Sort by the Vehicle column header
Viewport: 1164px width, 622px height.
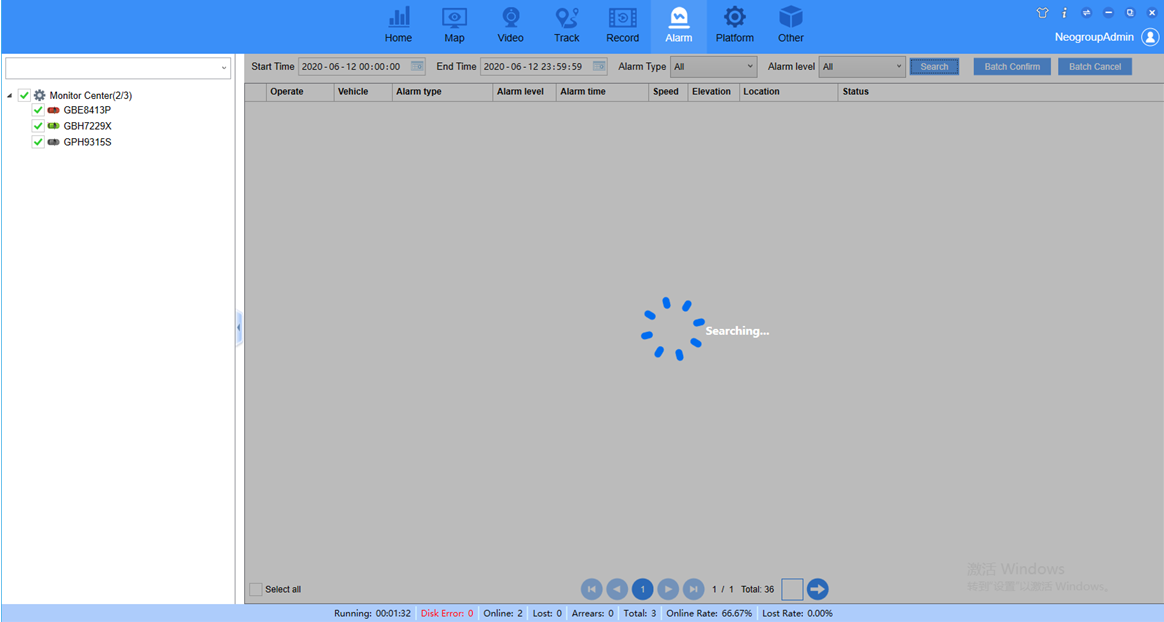363,92
